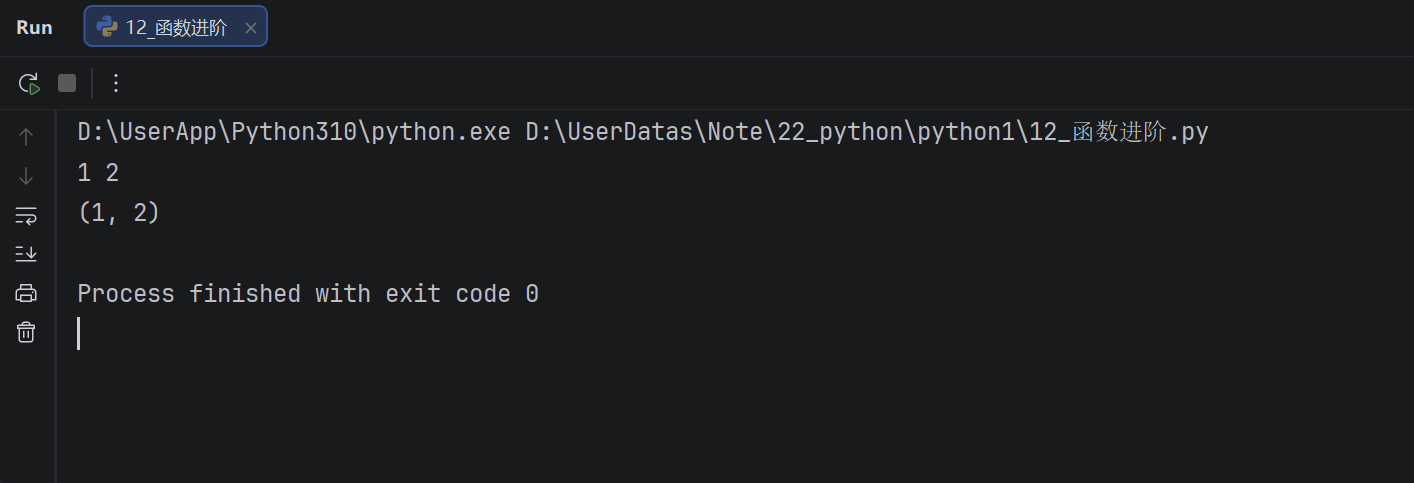Open the three-dot more options menu
The image size is (1414, 483).
(x=116, y=83)
